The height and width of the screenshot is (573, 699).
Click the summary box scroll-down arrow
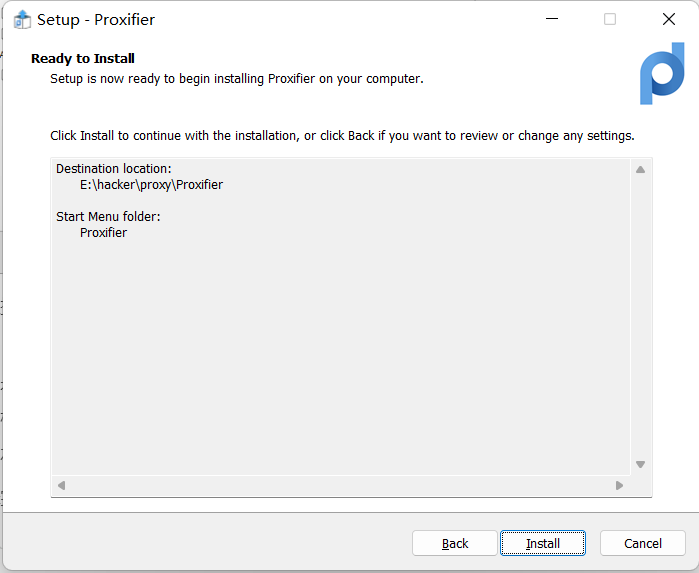click(x=641, y=464)
